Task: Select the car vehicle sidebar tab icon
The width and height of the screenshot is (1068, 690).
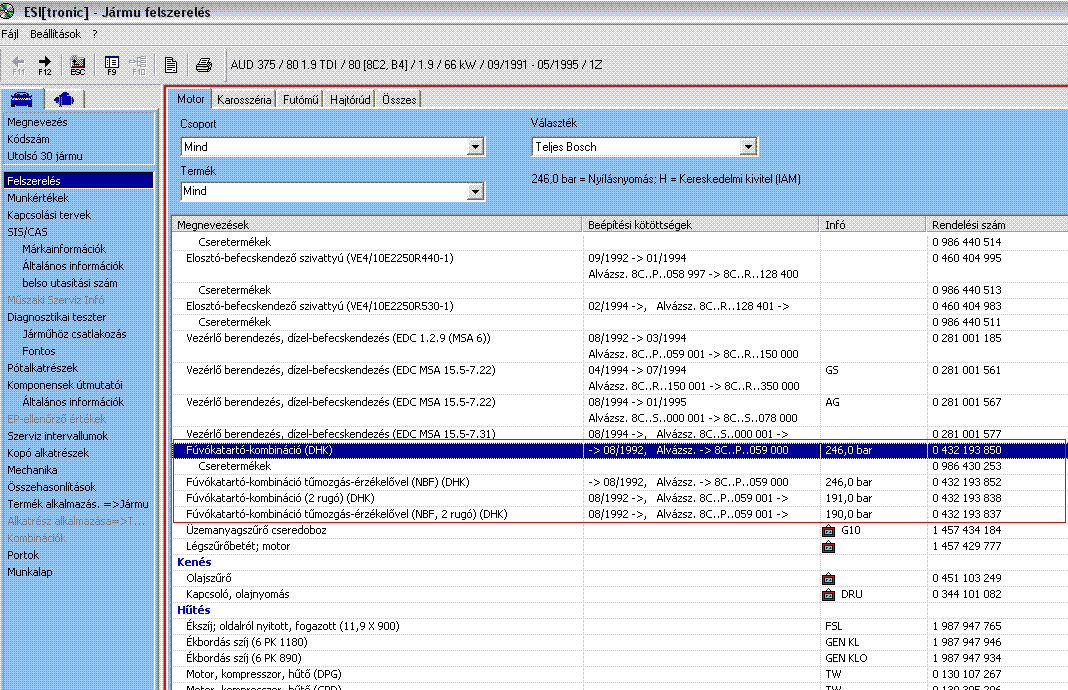Action: point(22,99)
